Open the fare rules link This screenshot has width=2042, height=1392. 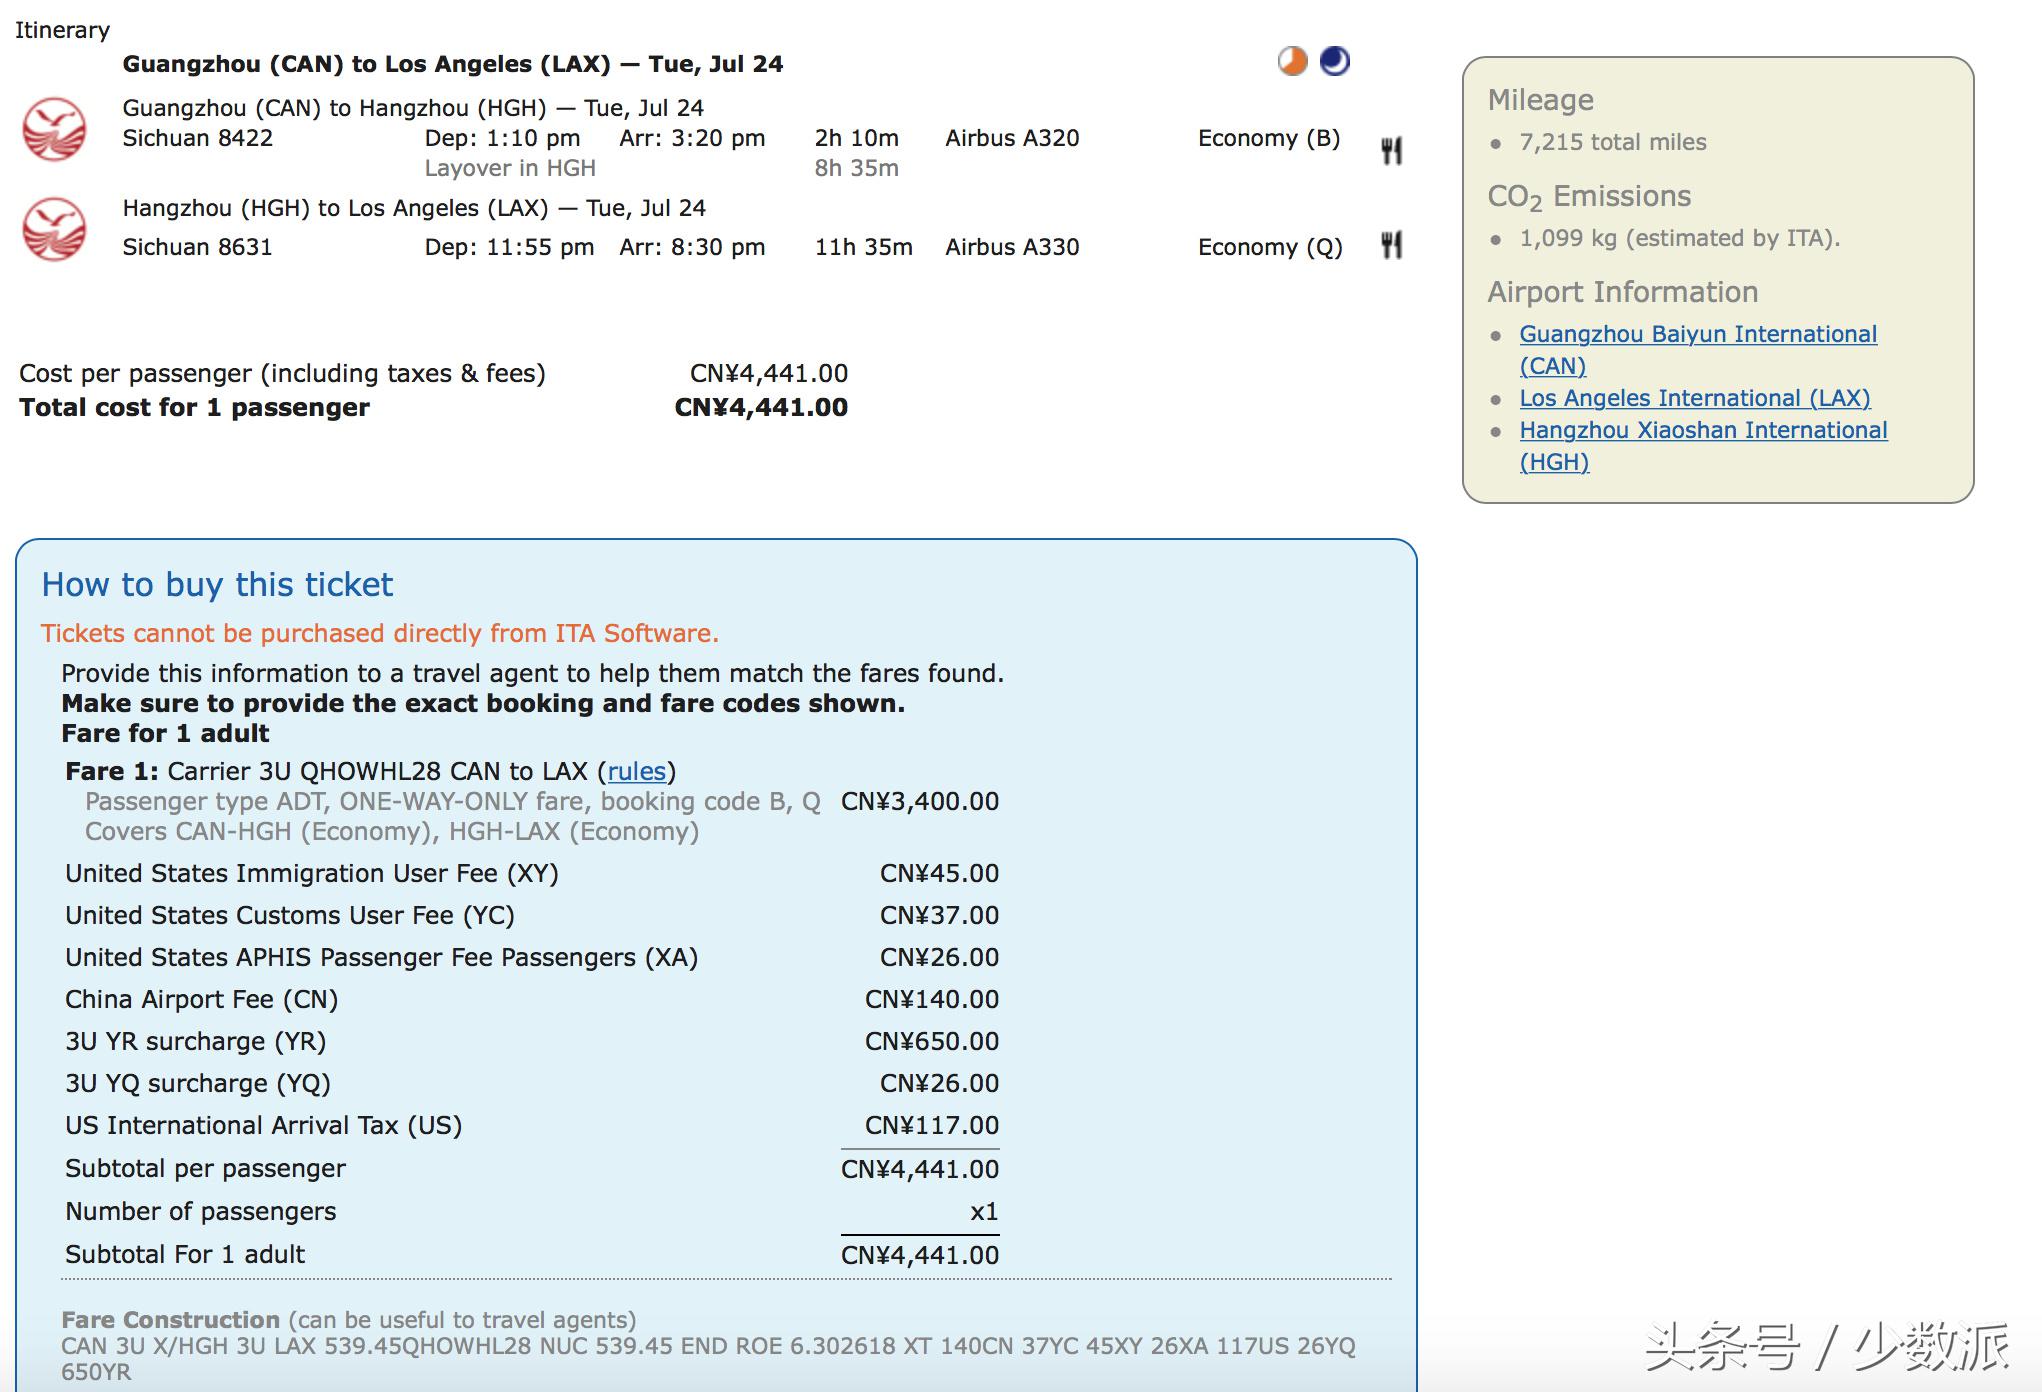click(636, 771)
